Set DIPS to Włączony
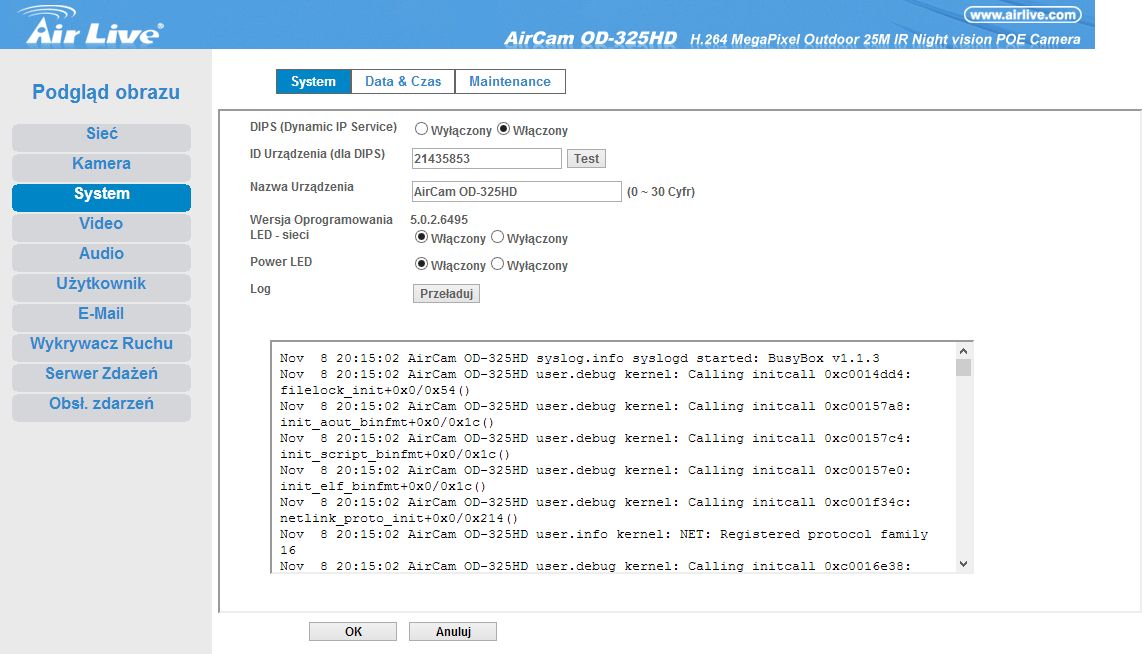Image resolution: width=1142 pixels, height=654 pixels. [x=503, y=129]
